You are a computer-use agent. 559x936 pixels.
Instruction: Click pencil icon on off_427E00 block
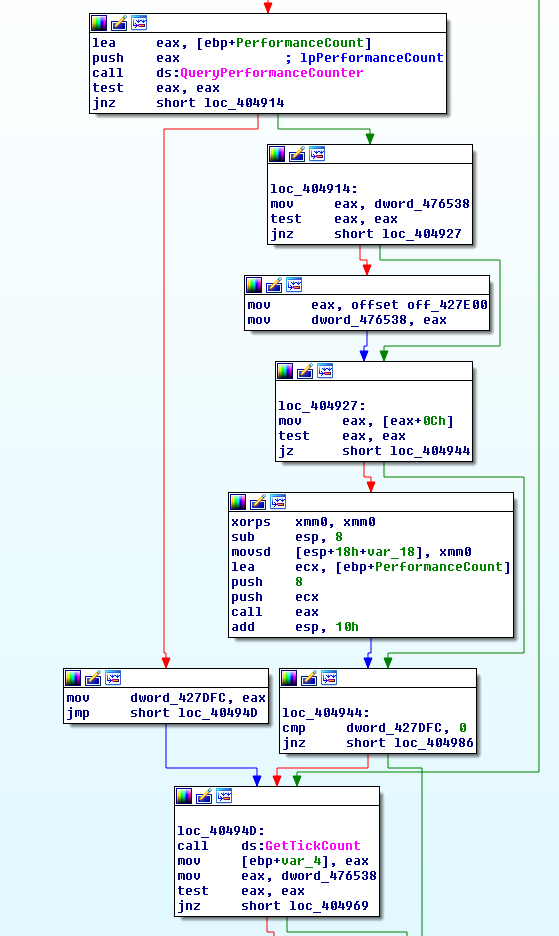pos(274,285)
